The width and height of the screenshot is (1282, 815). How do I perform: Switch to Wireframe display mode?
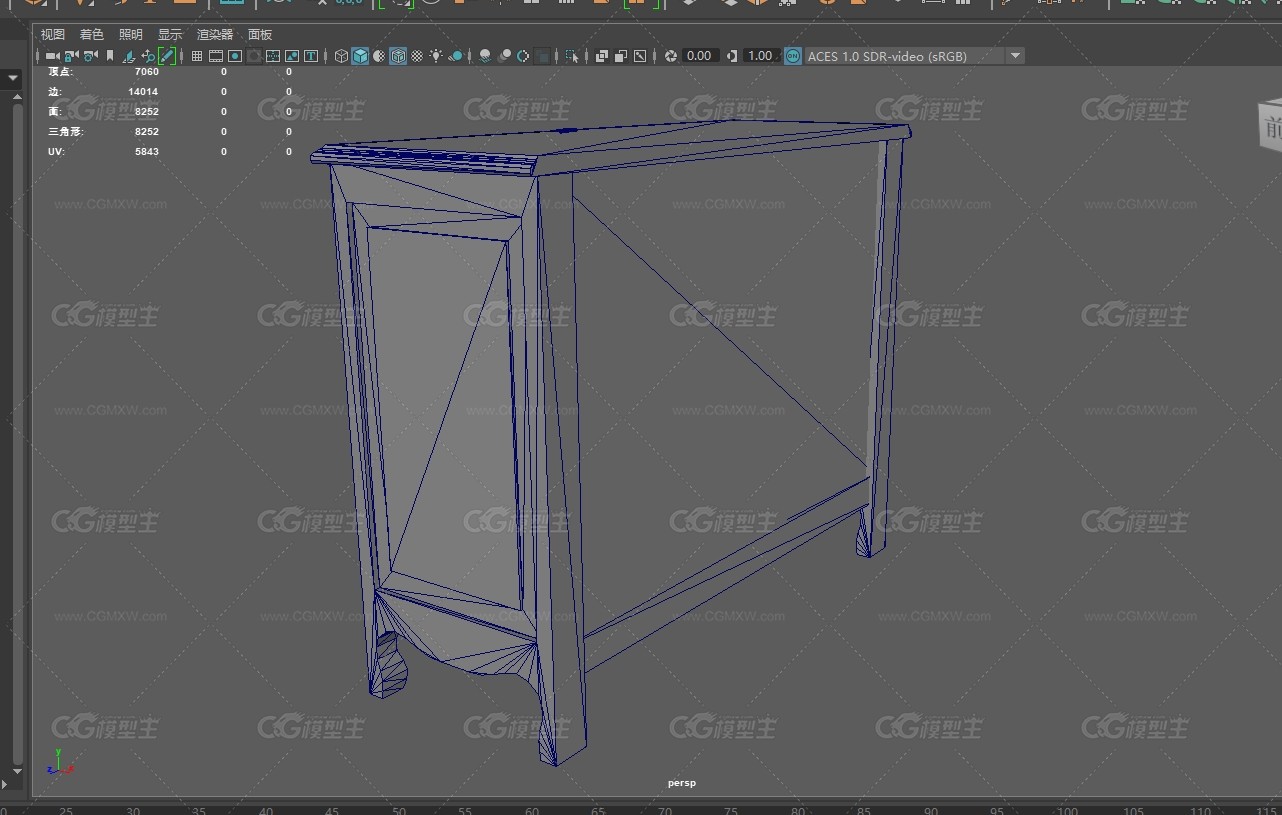pyautogui.click(x=341, y=56)
